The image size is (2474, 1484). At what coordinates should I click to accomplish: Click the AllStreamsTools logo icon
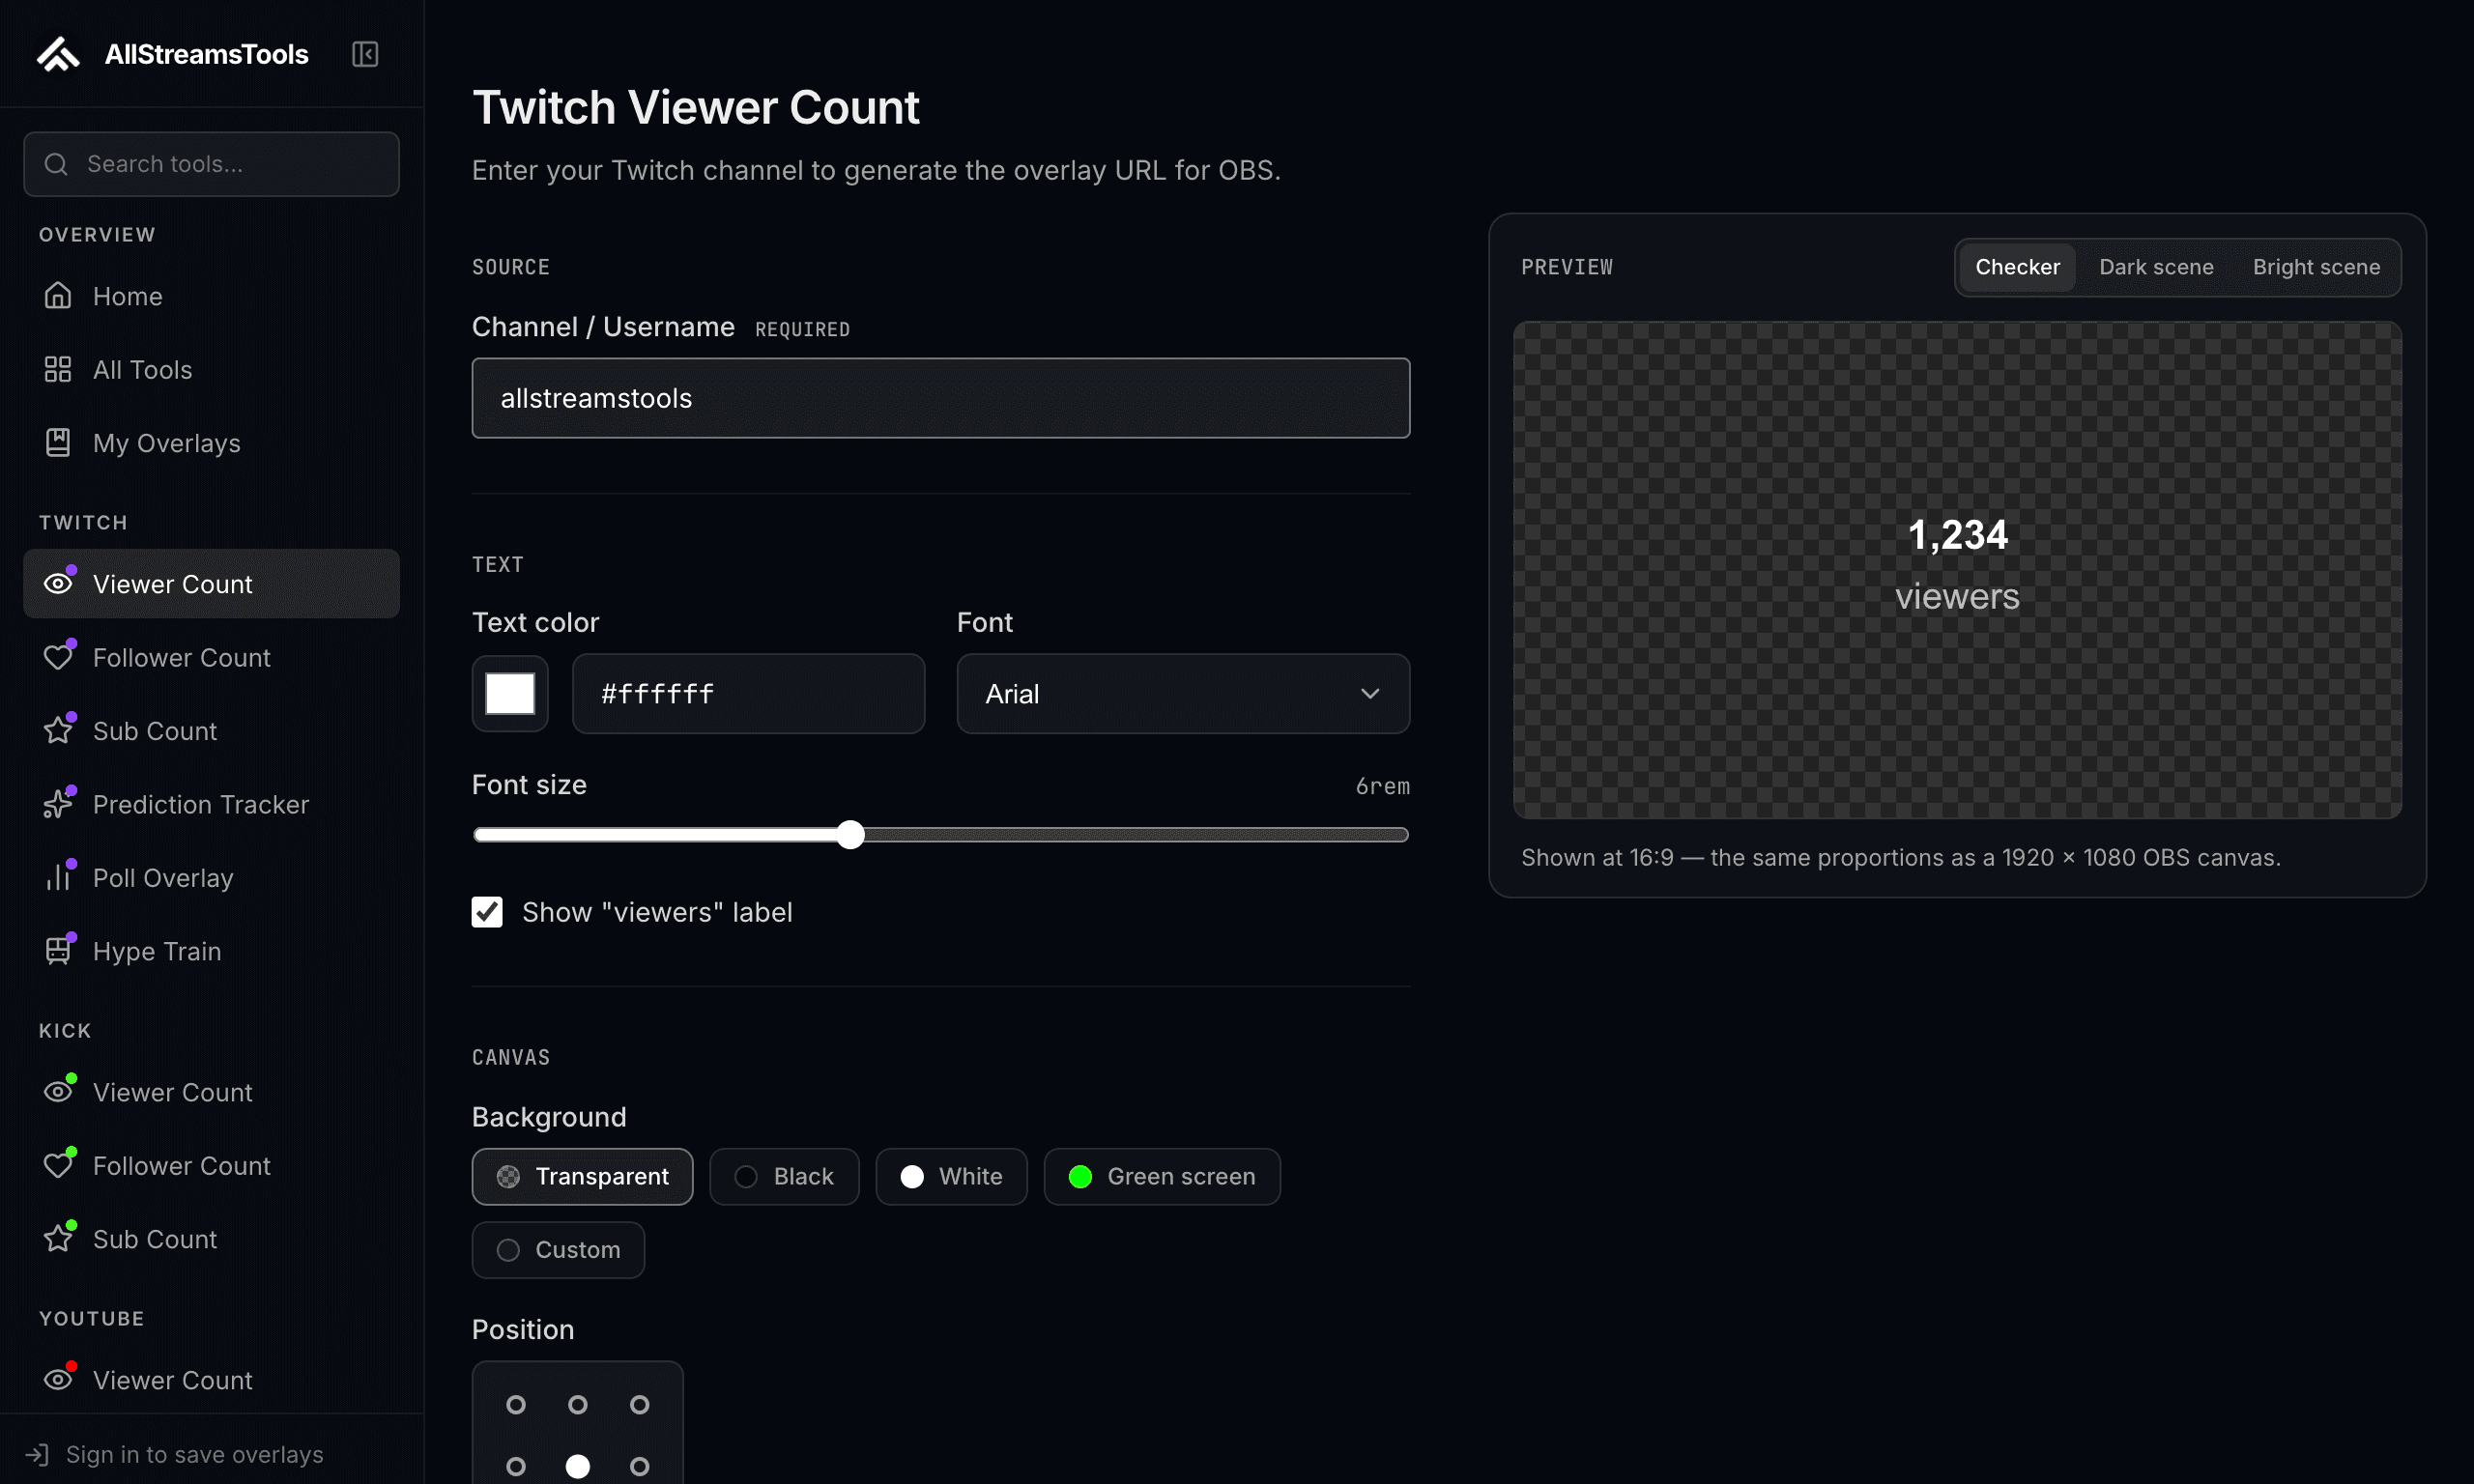[x=58, y=54]
